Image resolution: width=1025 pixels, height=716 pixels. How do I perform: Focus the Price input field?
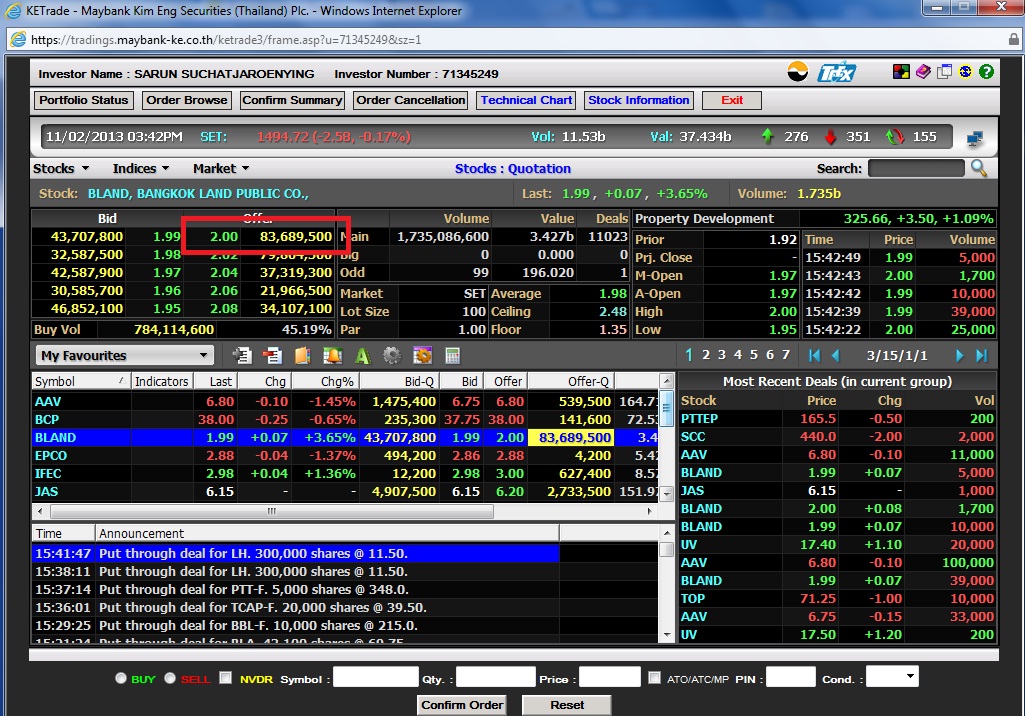[610, 677]
